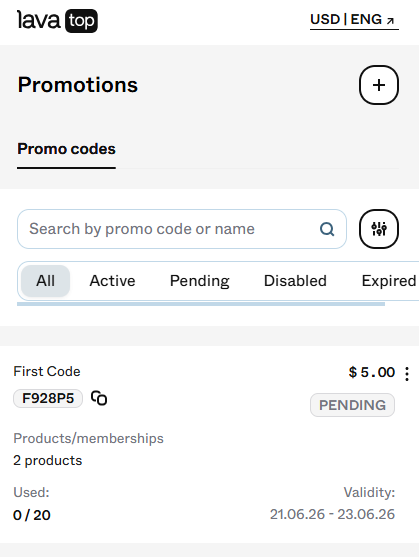
Task: Switch to Disabled promo codes filter
Action: click(x=295, y=281)
